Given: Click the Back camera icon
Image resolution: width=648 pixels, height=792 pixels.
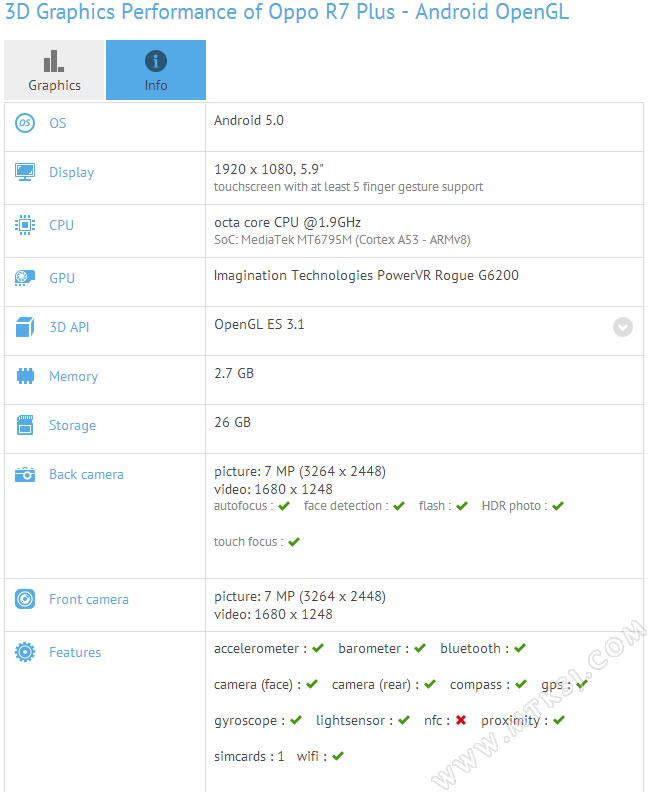Looking at the screenshot, I should coord(25,475).
